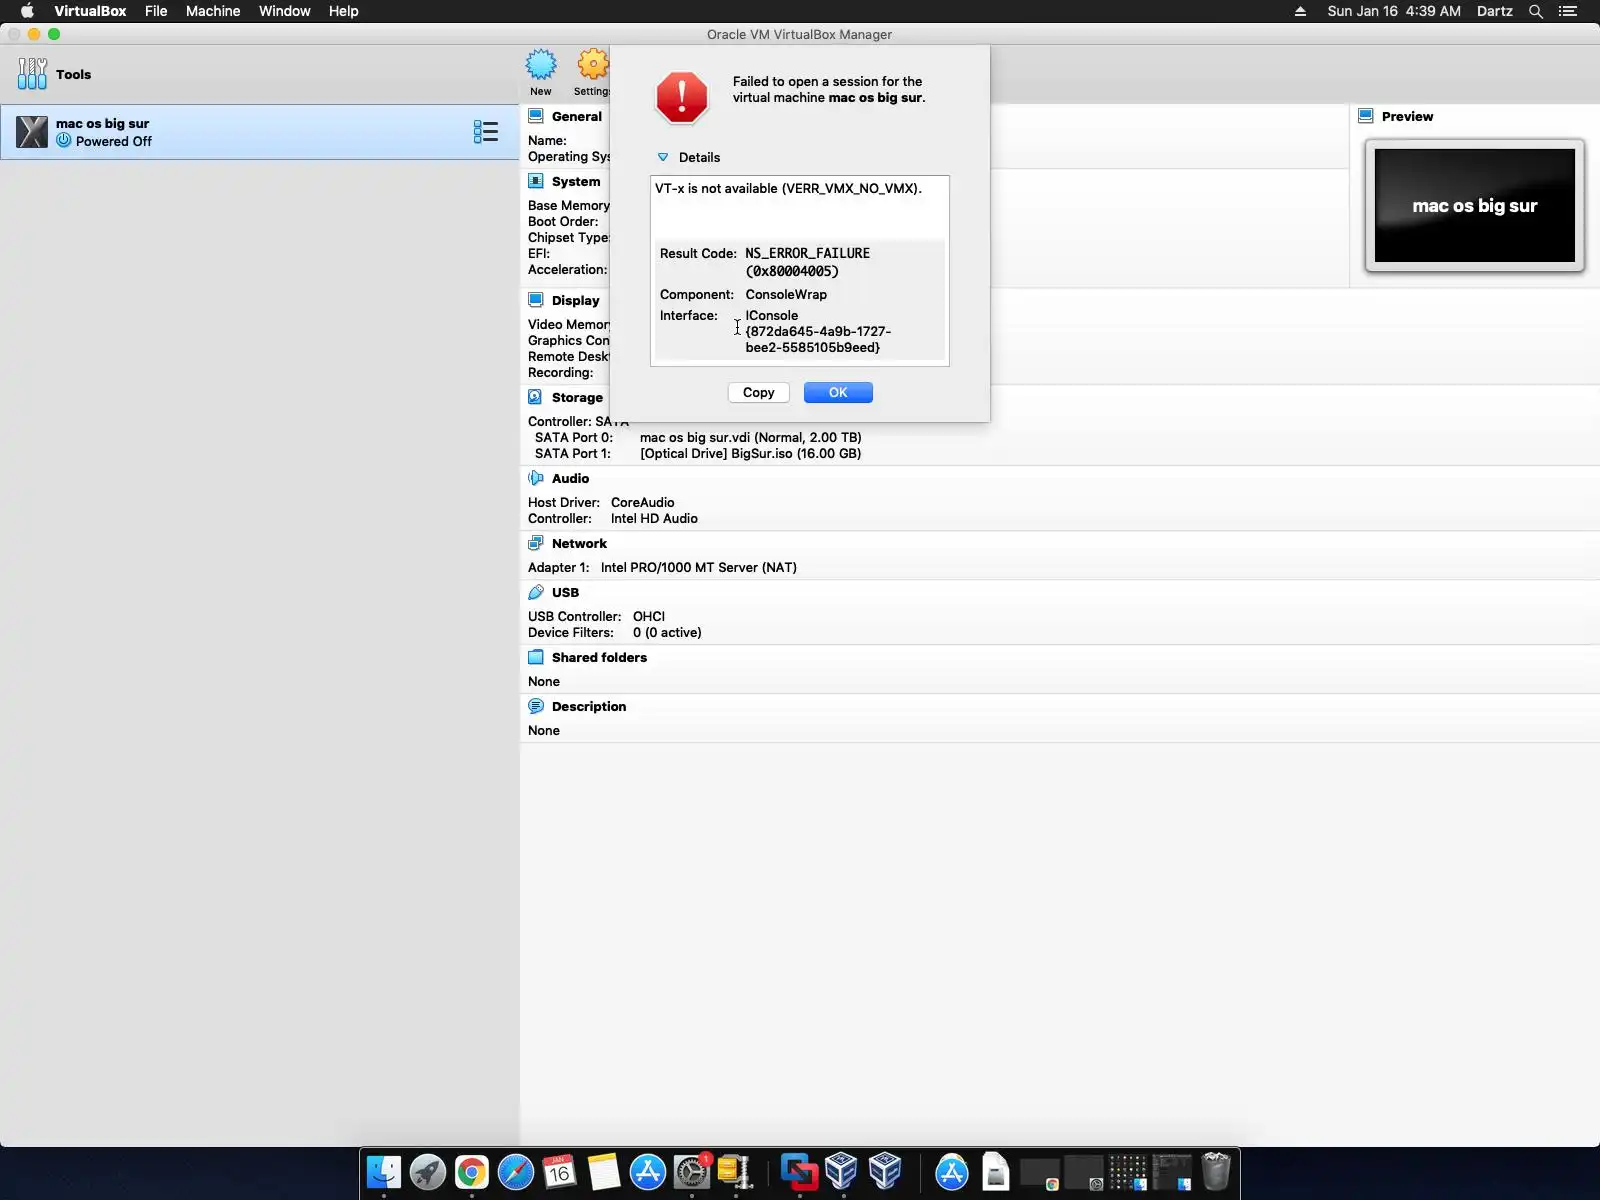Click the Shared folders section icon
Viewport: 1600px width, 1200px height.
(x=536, y=657)
